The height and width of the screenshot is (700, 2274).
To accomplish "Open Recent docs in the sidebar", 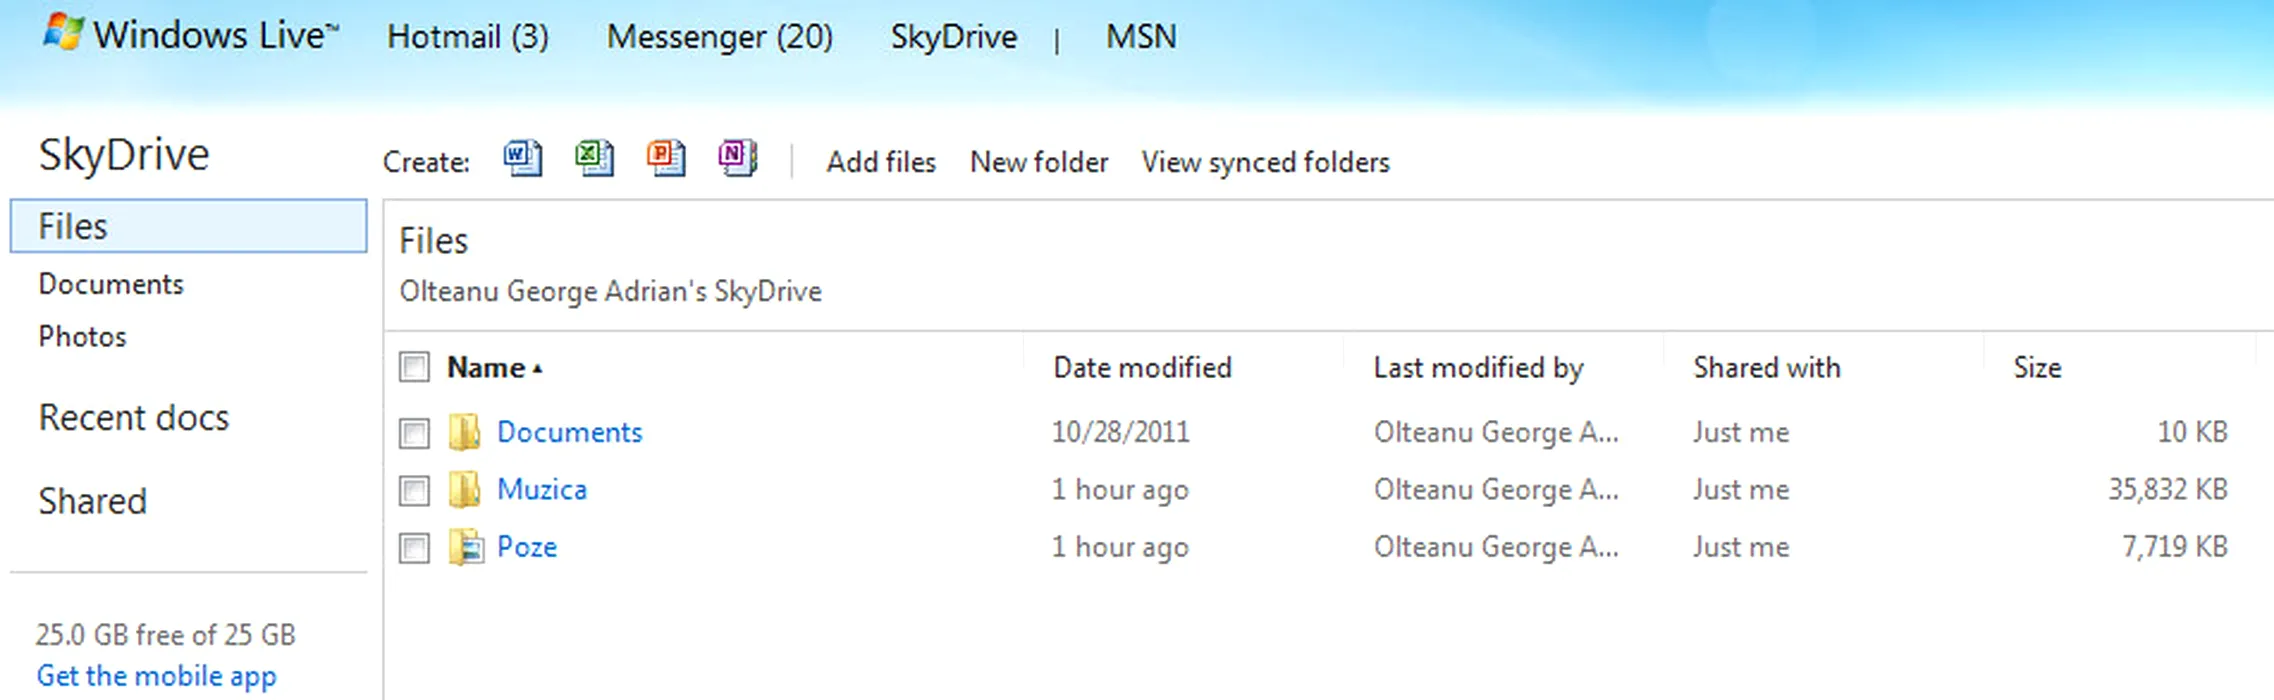I will point(133,418).
